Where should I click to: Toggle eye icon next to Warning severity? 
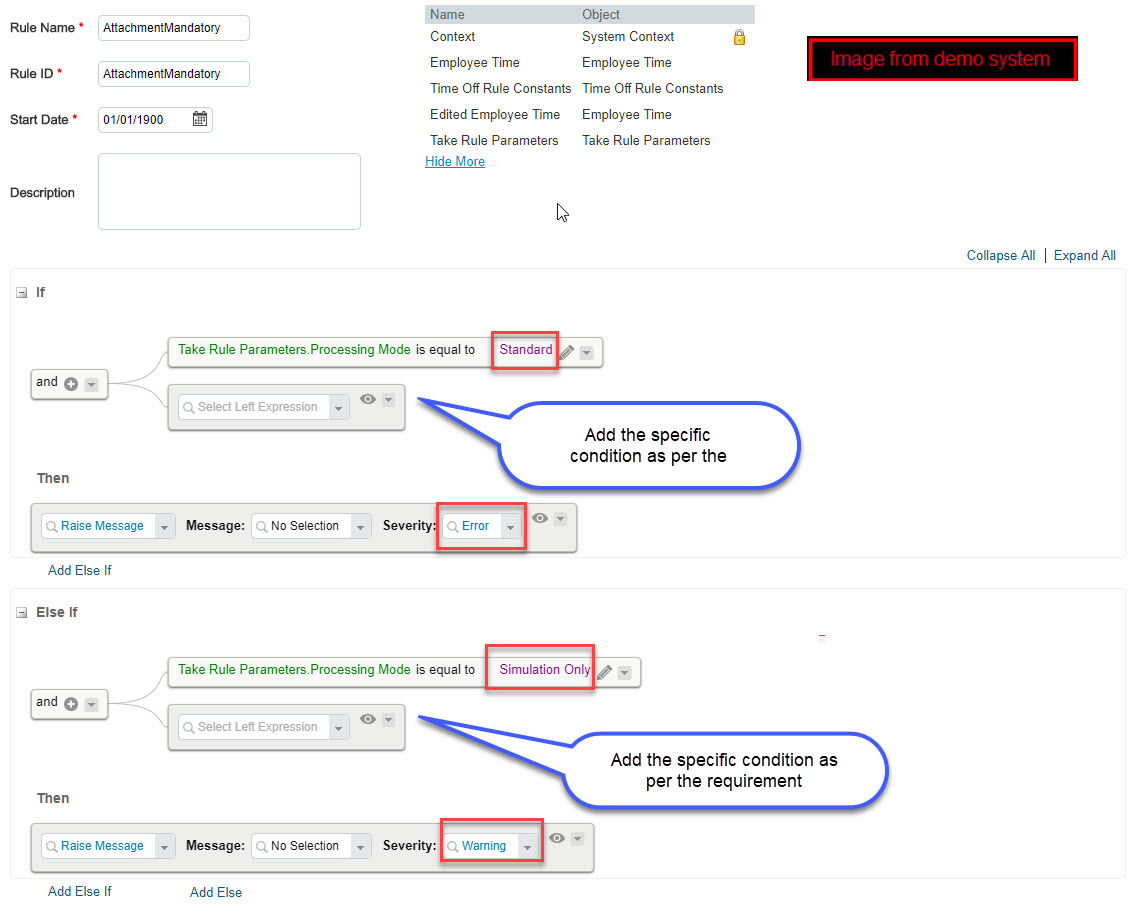pos(557,838)
